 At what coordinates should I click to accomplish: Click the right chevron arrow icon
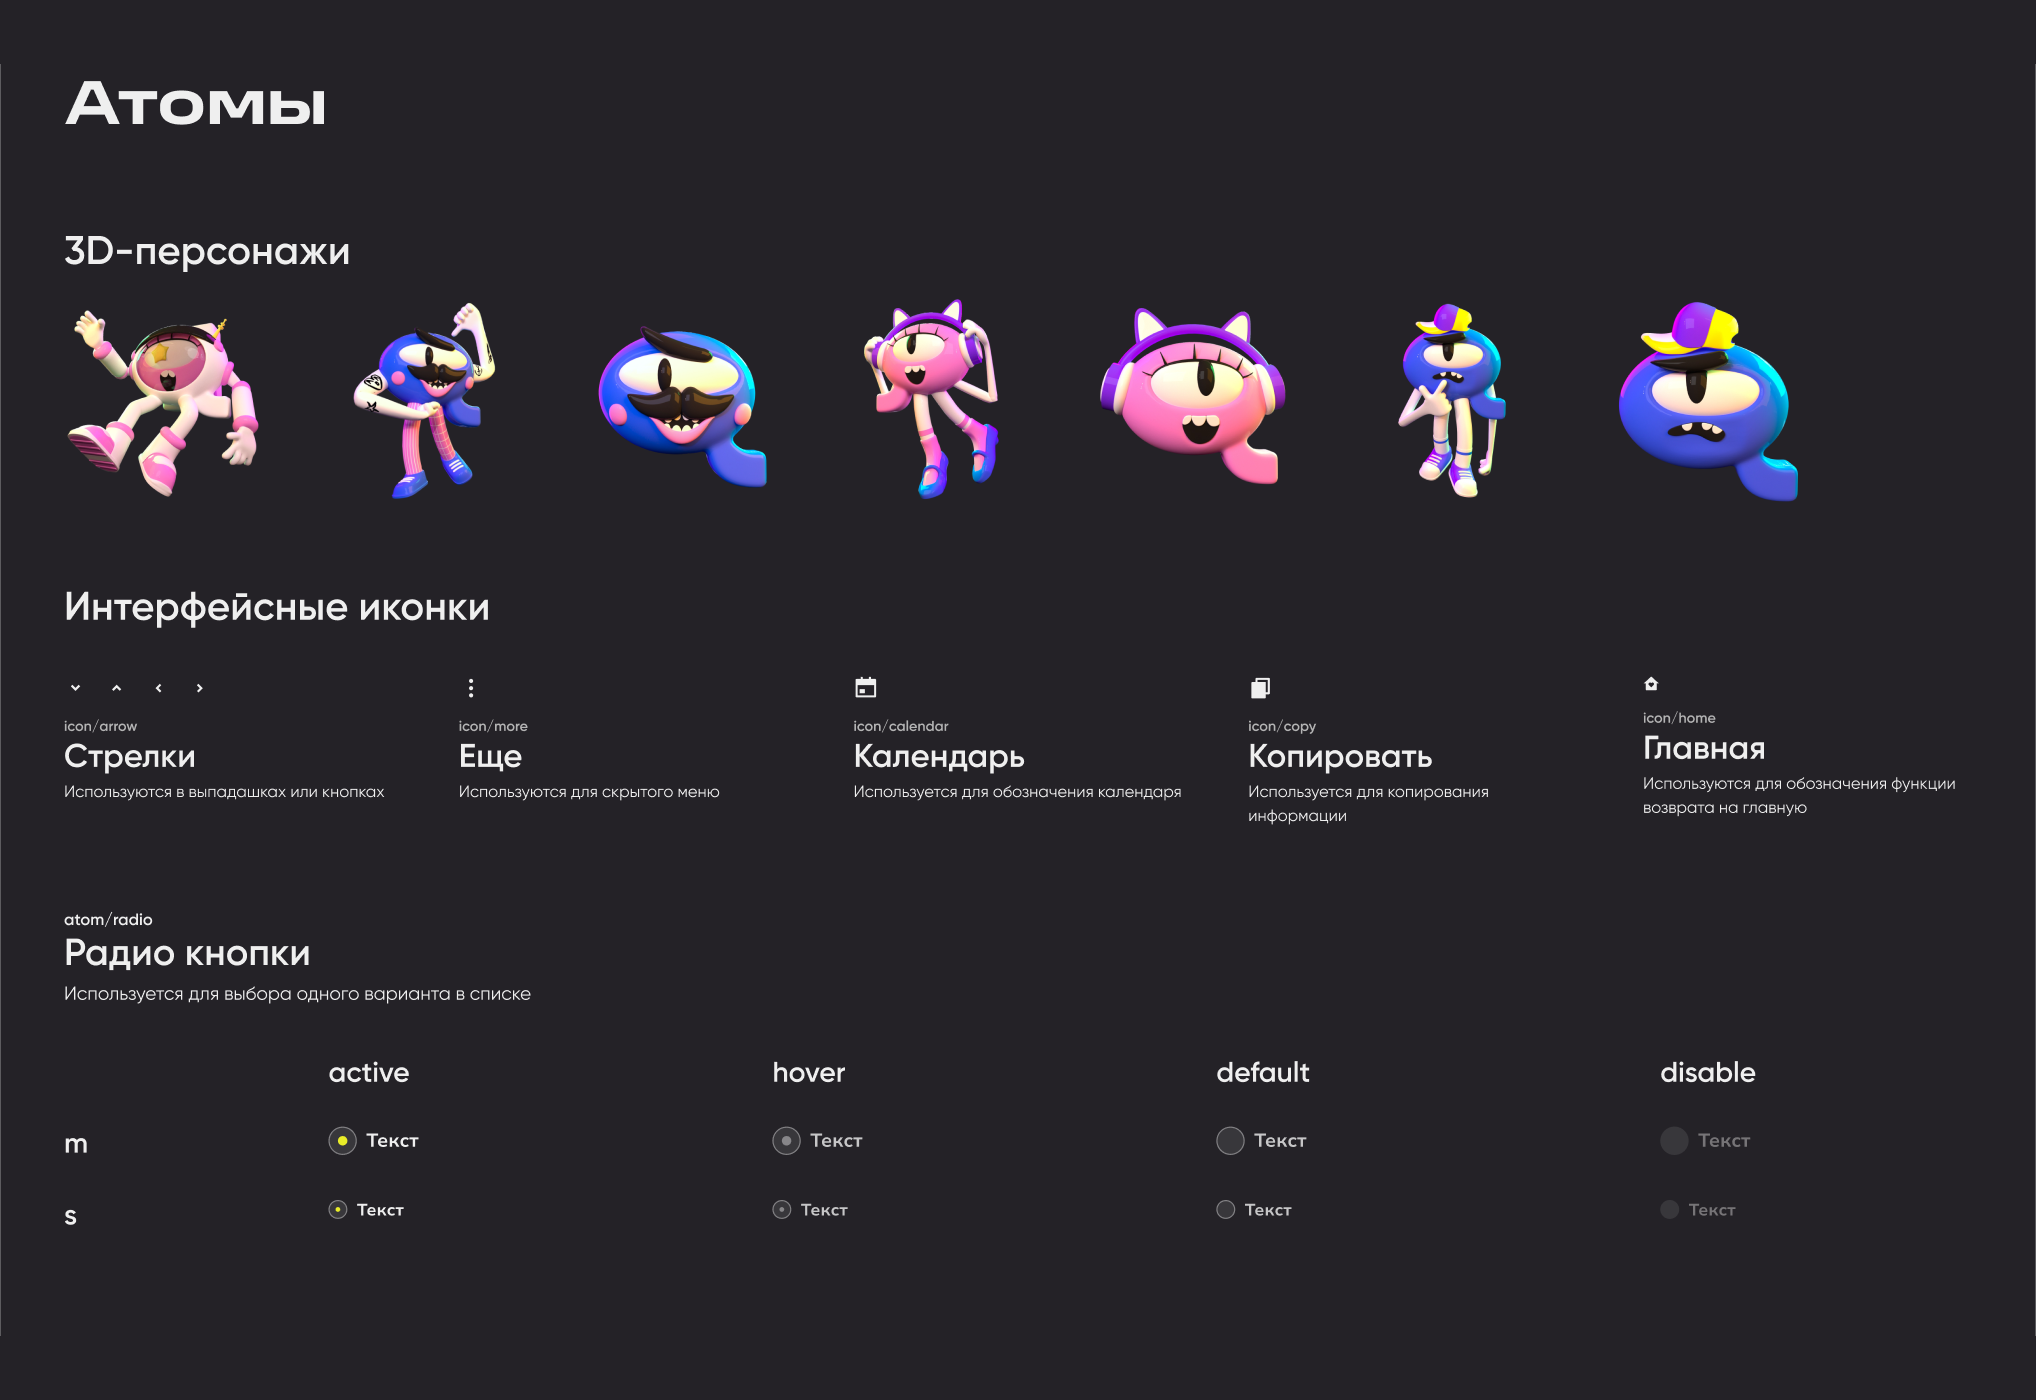click(200, 688)
